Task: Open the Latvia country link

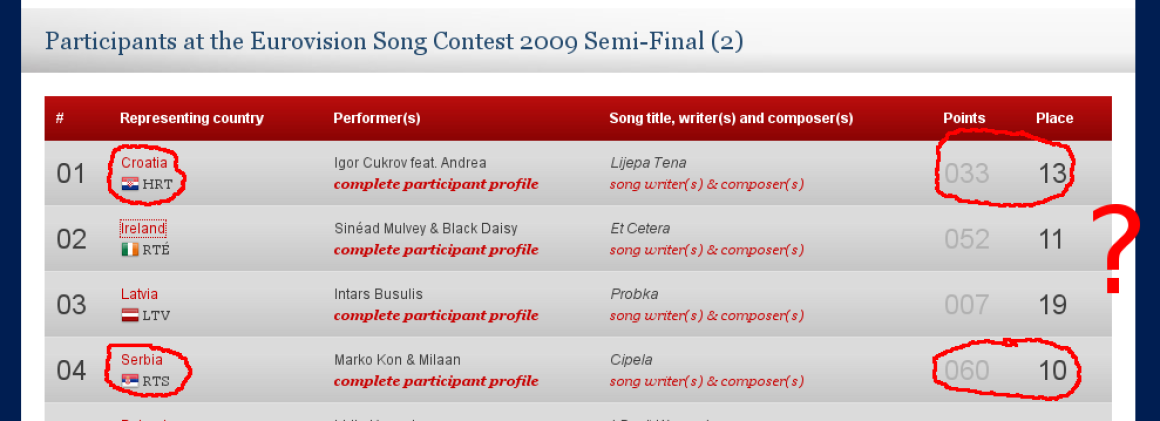Action: coord(139,294)
